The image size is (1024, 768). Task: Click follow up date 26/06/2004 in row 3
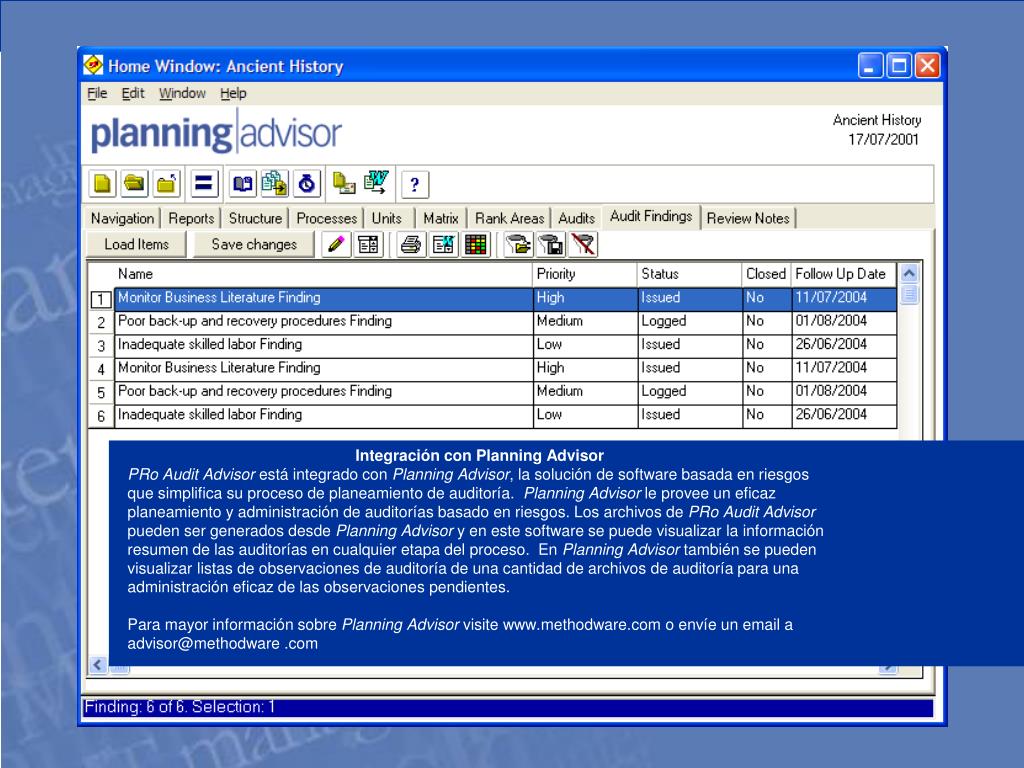[844, 345]
